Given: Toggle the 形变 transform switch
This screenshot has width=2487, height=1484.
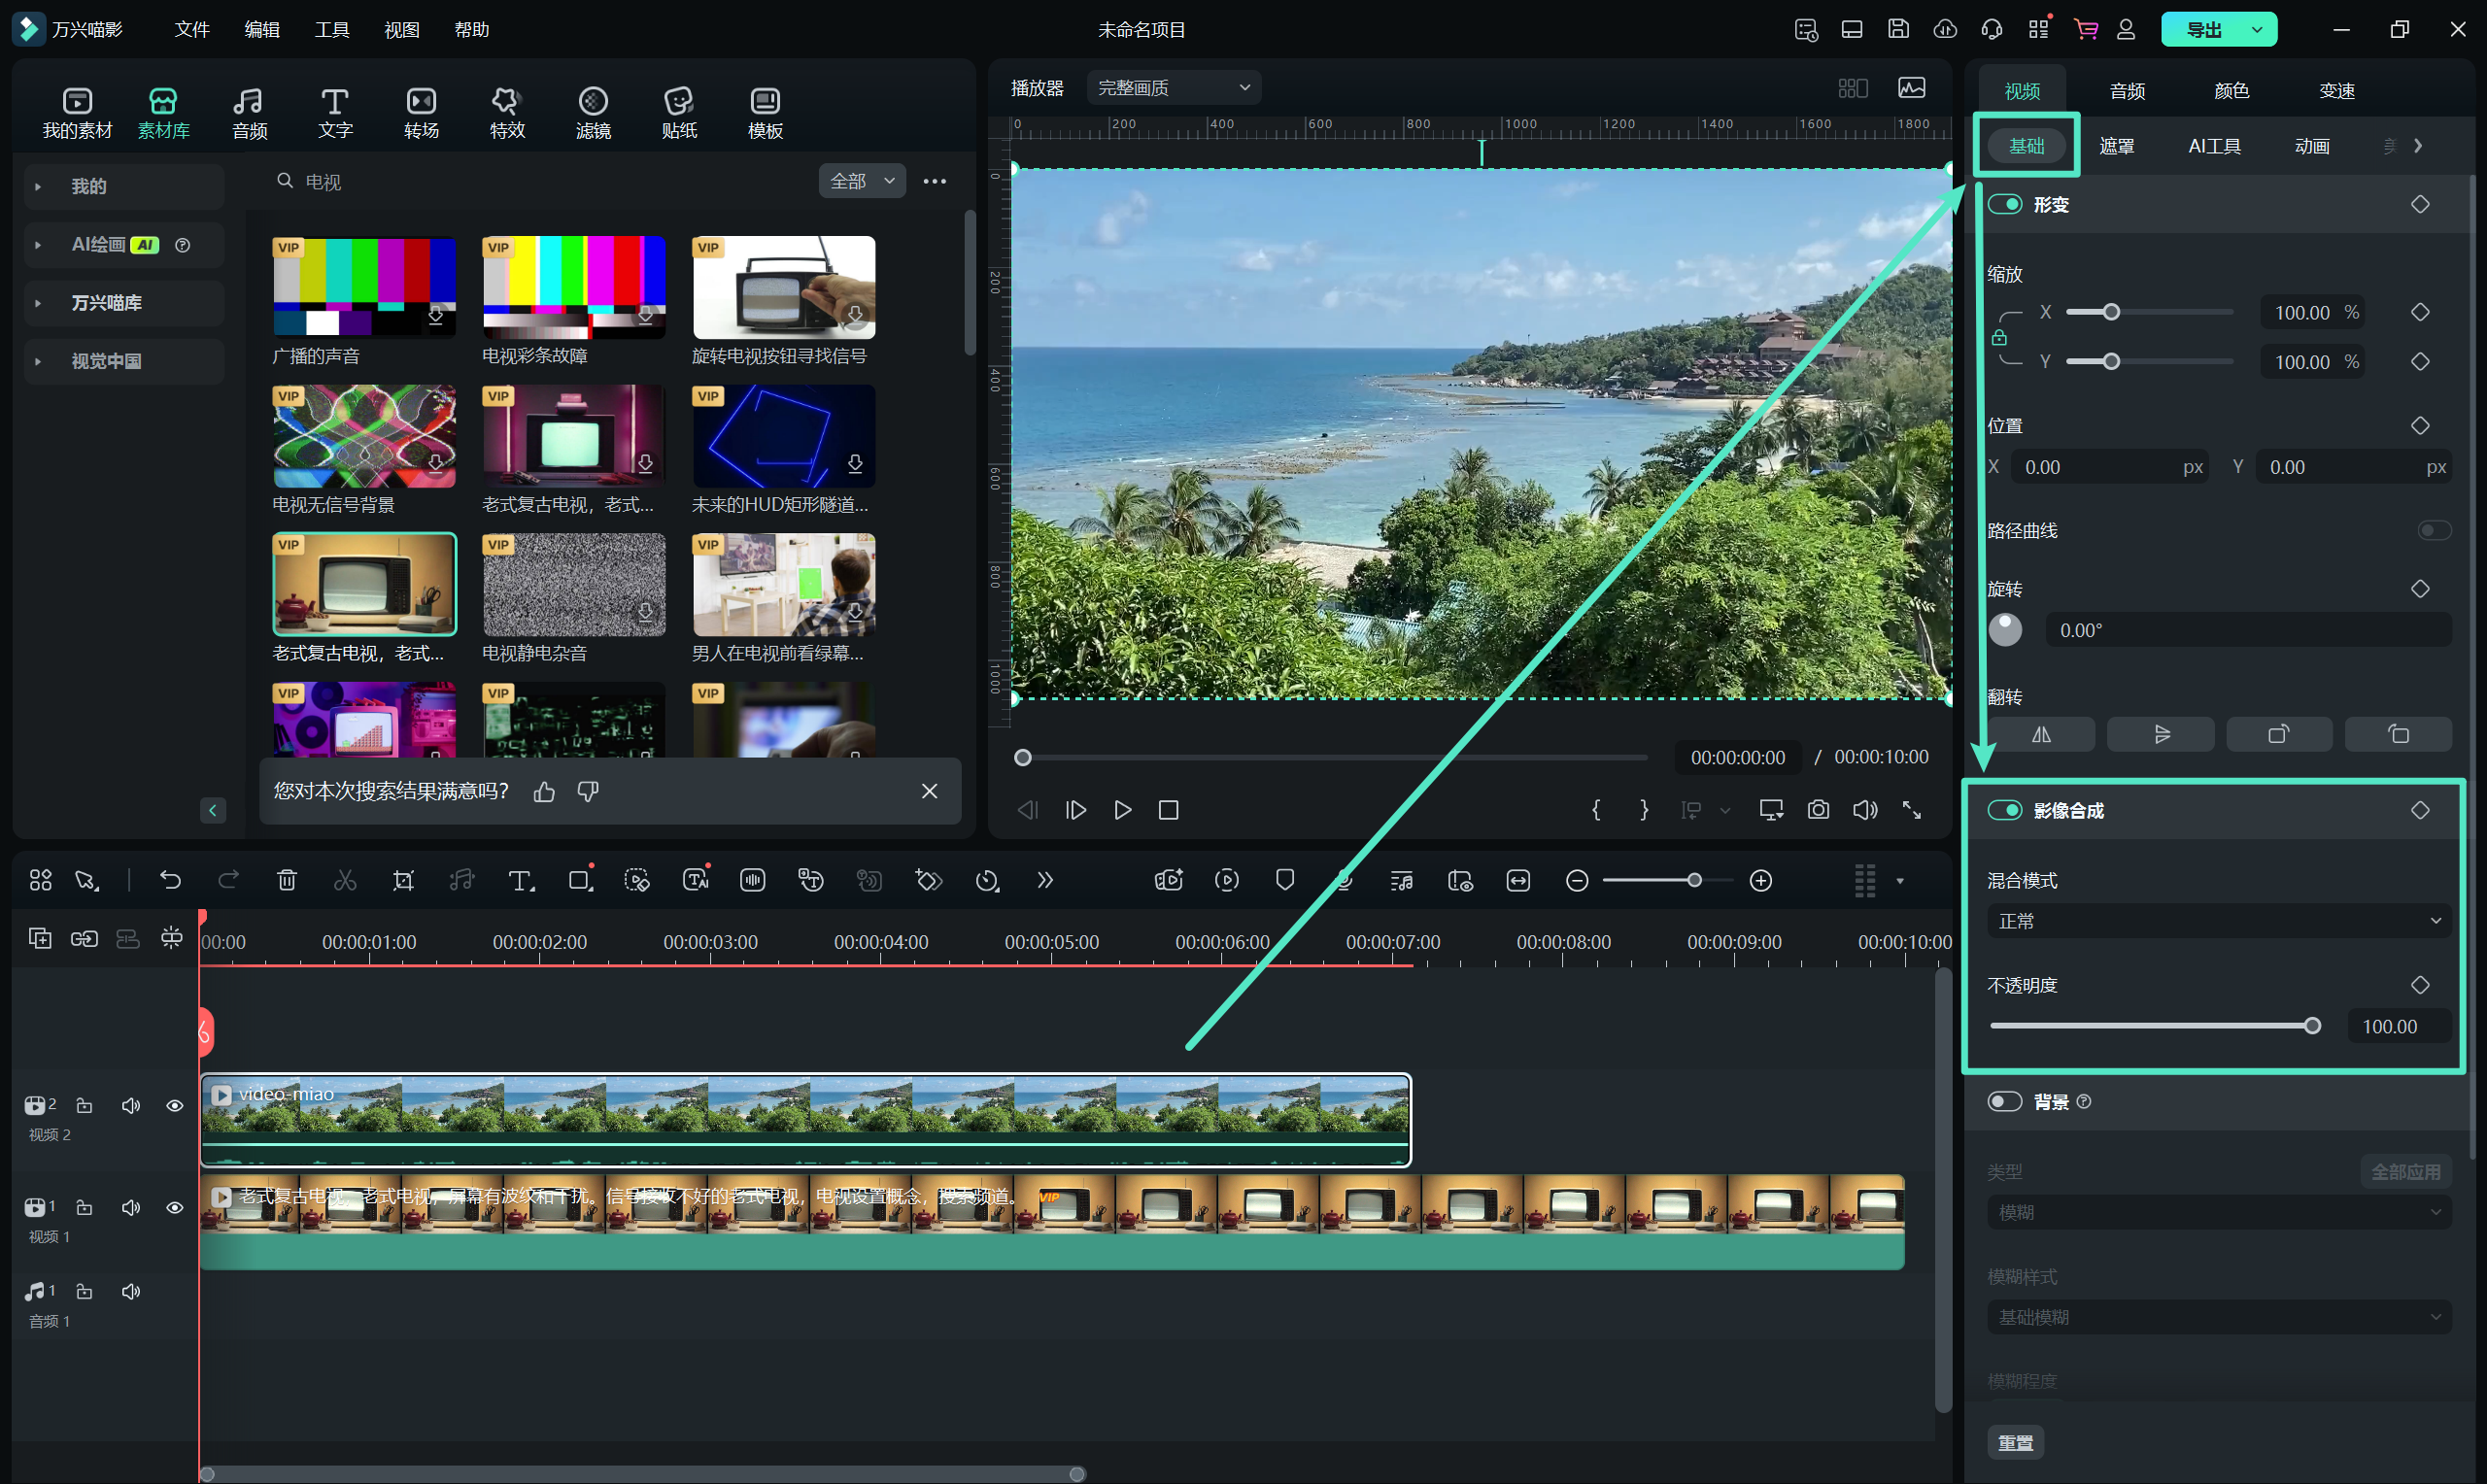Looking at the screenshot, I should tap(2005, 204).
